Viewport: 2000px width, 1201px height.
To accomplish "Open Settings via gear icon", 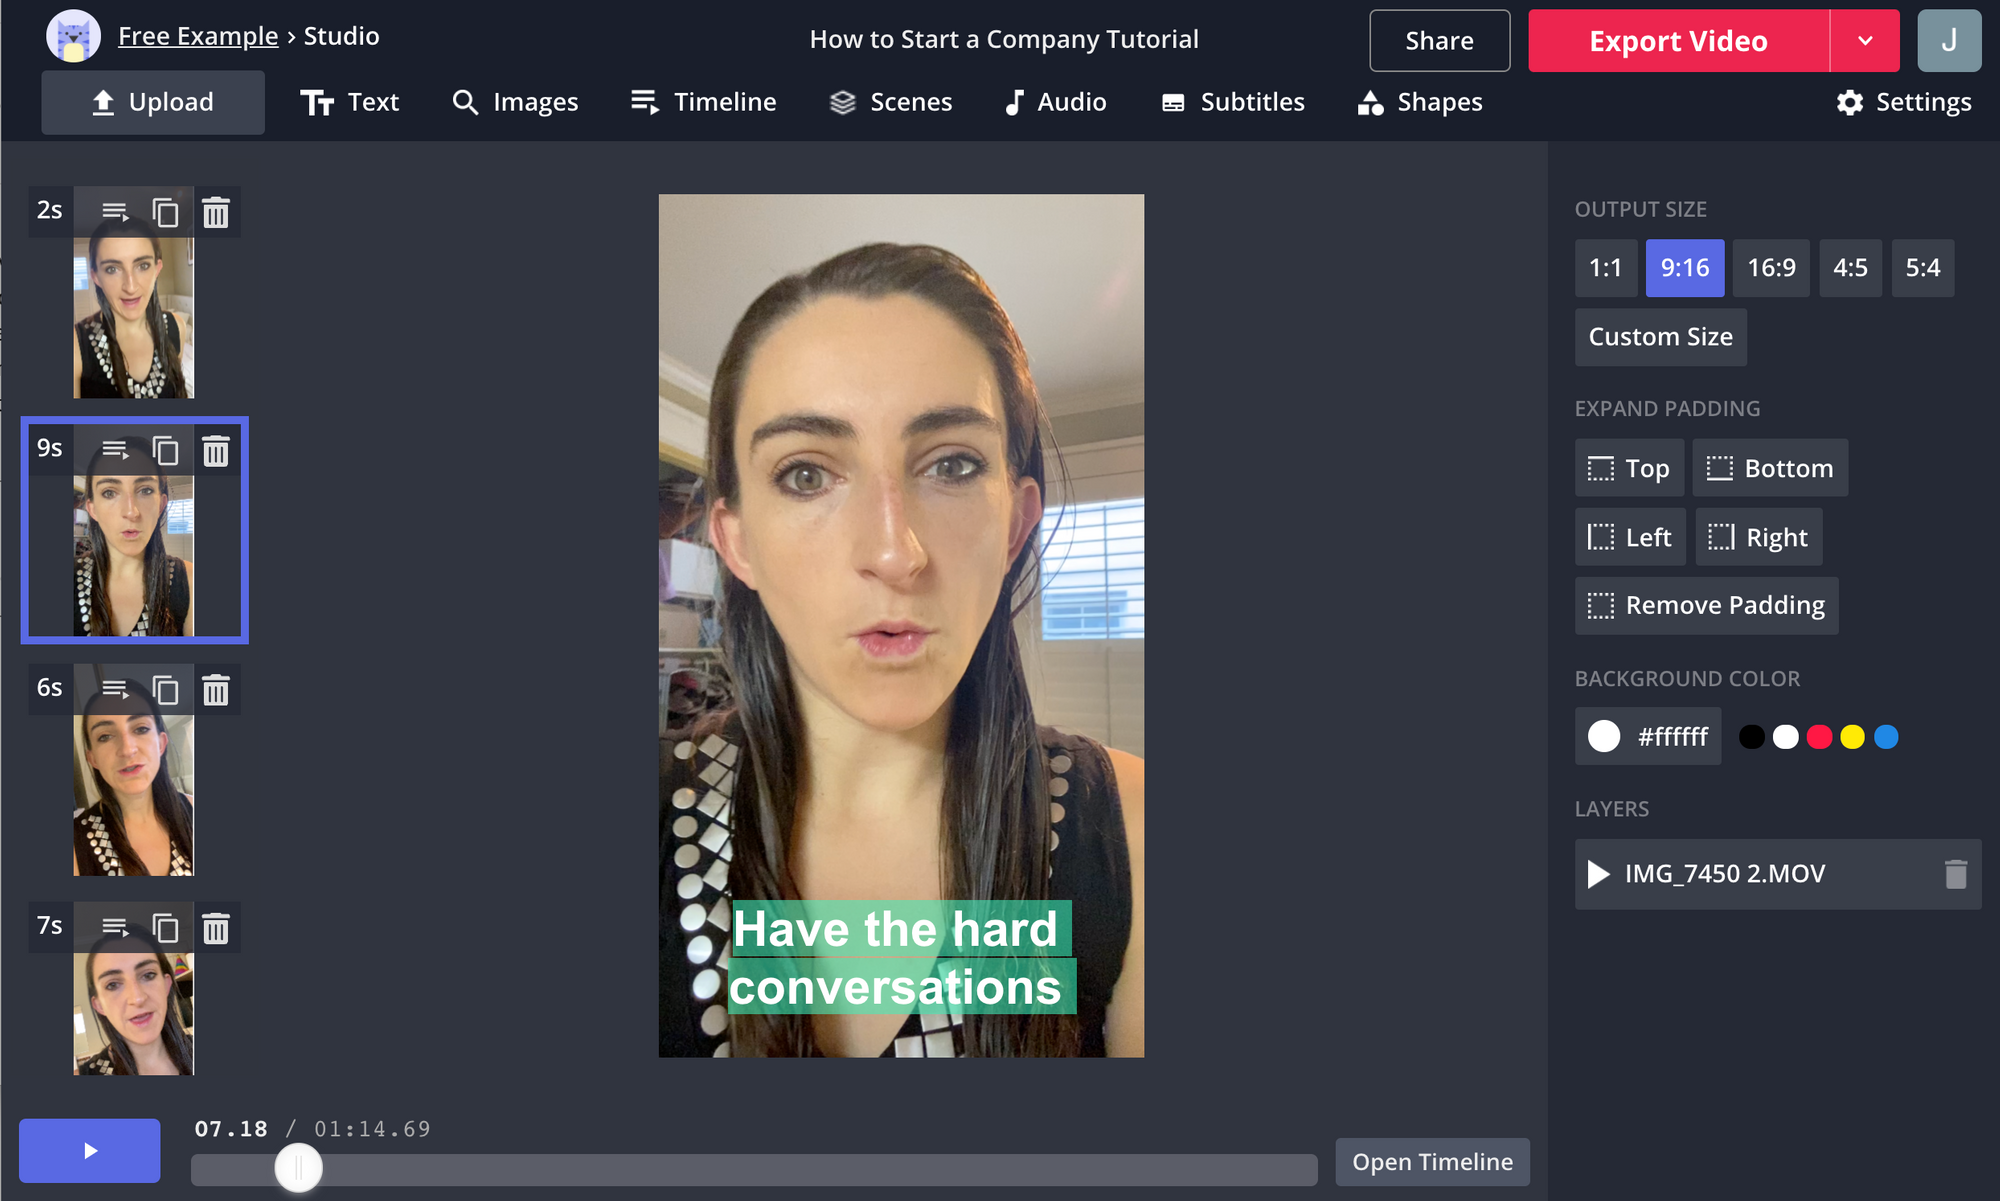I will pyautogui.click(x=1850, y=102).
